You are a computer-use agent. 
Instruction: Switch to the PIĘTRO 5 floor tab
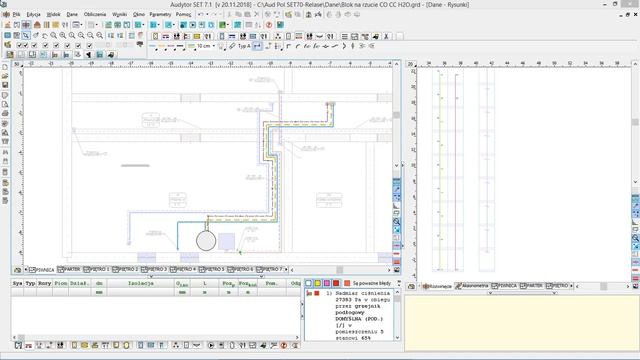pyautogui.click(x=211, y=269)
